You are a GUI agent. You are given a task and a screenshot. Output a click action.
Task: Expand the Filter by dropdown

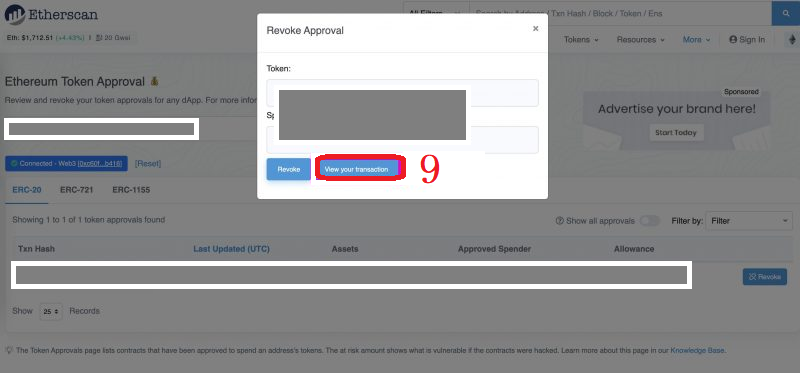coord(749,221)
